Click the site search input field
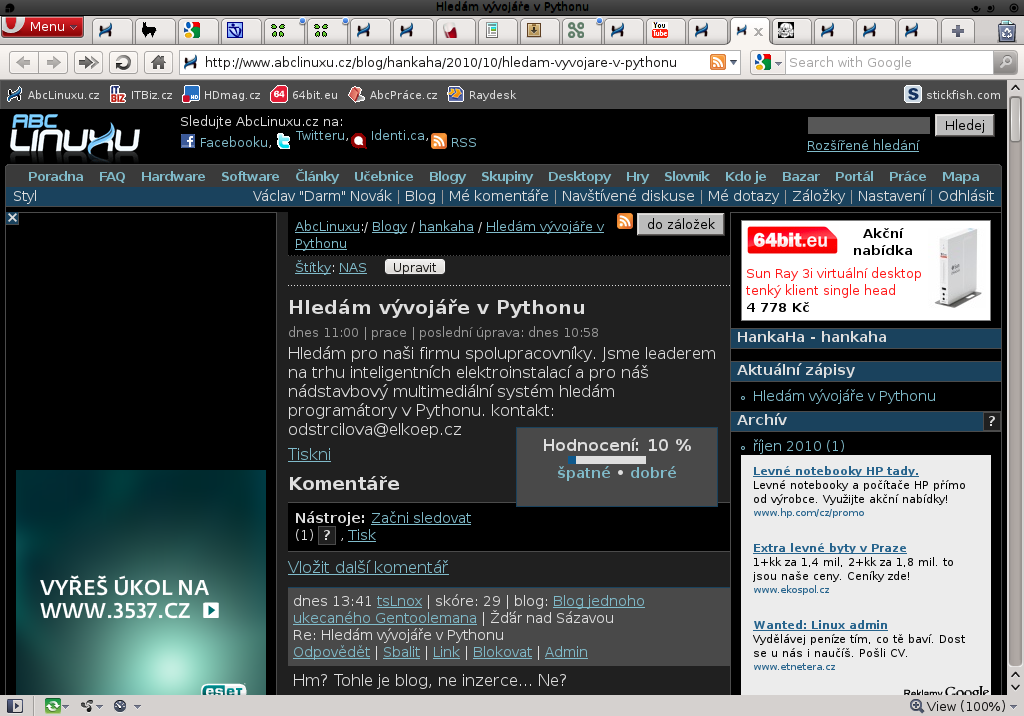 pyautogui.click(x=868, y=125)
